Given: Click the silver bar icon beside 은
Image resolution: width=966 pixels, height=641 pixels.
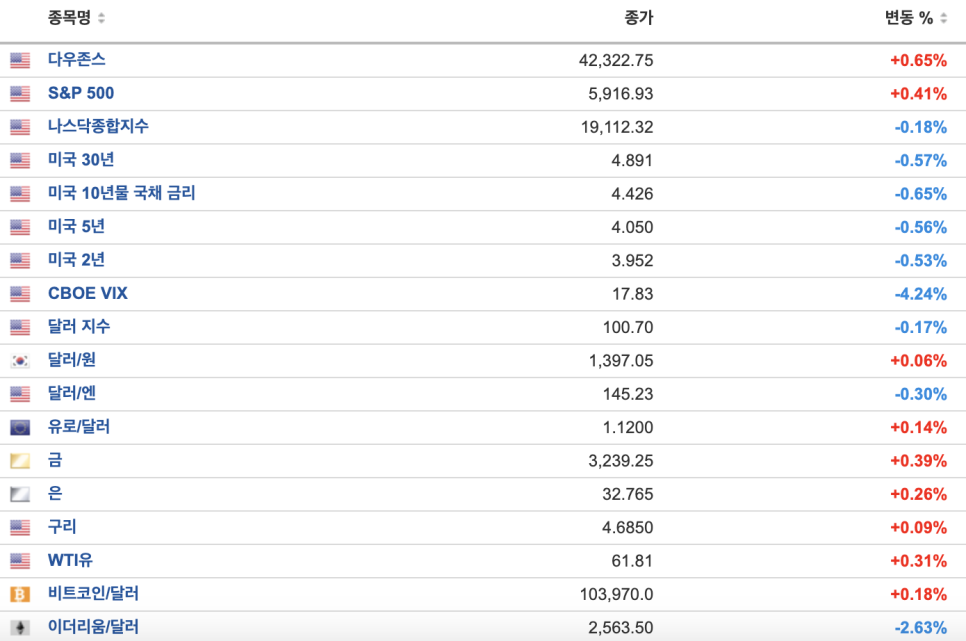Looking at the screenshot, I should (20, 494).
